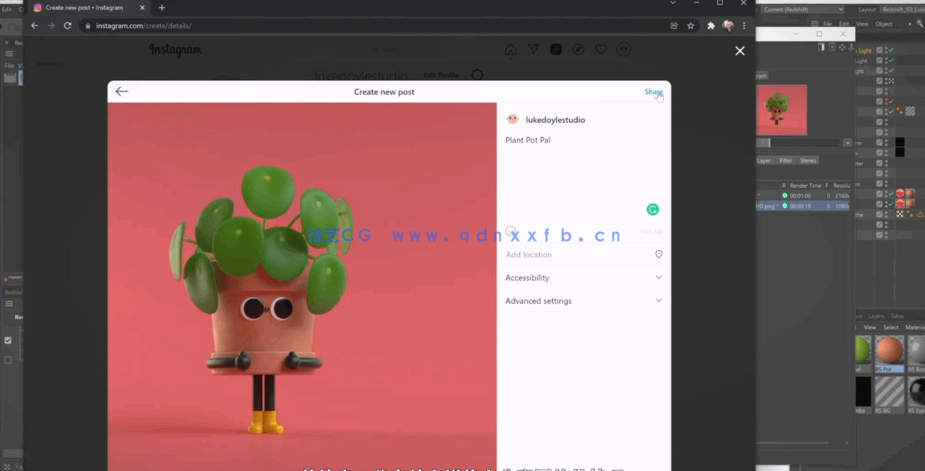Click Chrome back navigation arrow
Viewport: 925px width, 471px height.
(x=34, y=25)
